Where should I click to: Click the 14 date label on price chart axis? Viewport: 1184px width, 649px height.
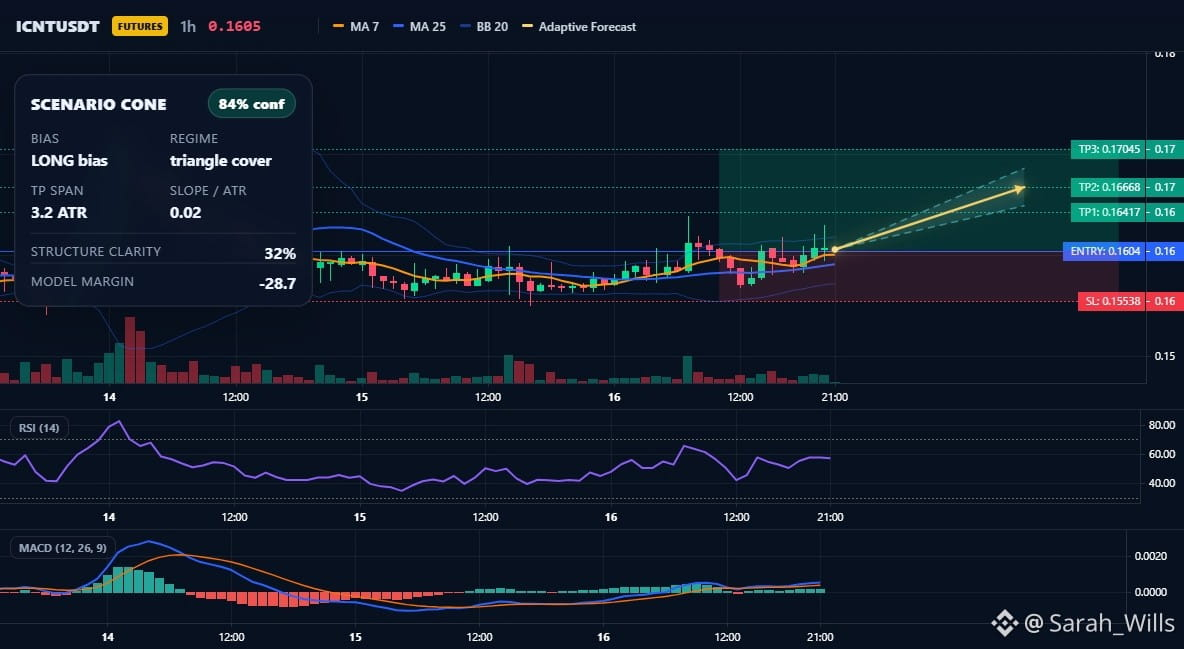click(109, 397)
